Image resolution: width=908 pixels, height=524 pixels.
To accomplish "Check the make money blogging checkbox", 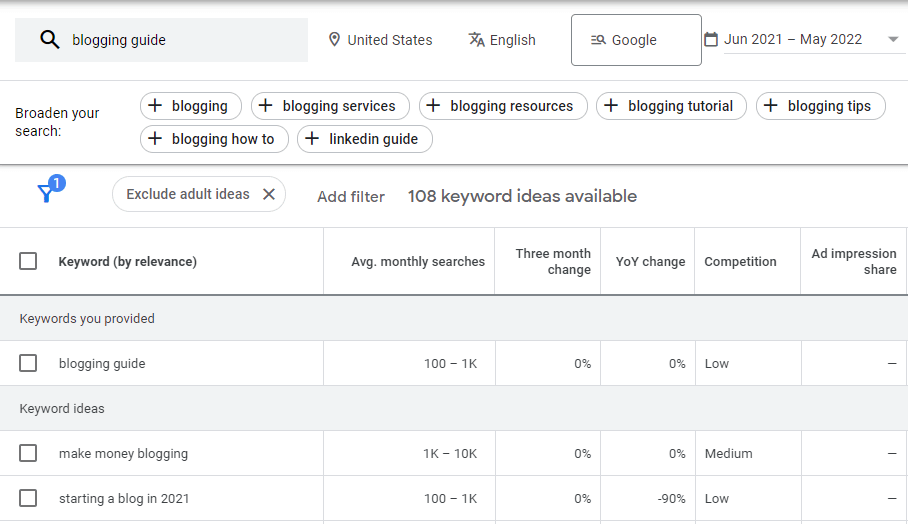I will tap(28, 453).
